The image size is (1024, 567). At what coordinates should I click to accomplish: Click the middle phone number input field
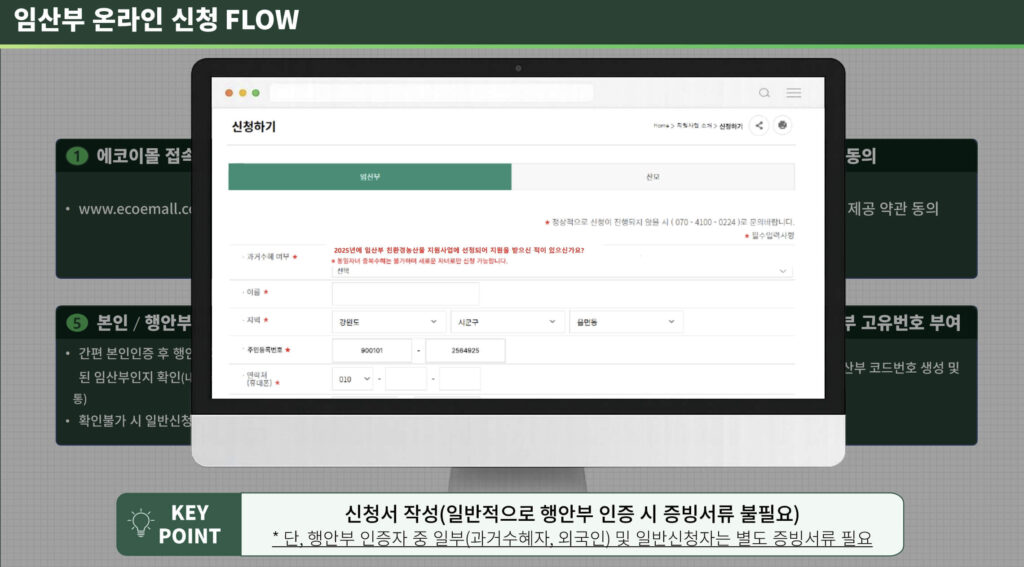click(406, 379)
